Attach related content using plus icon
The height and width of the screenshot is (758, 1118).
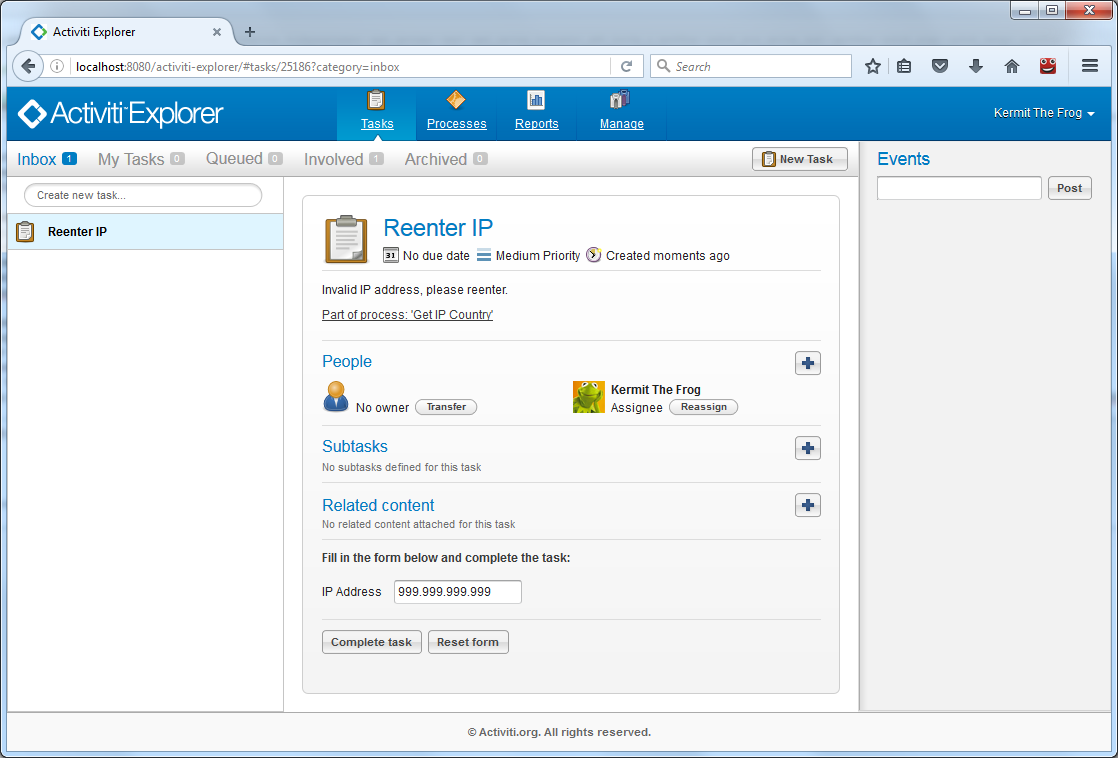808,506
